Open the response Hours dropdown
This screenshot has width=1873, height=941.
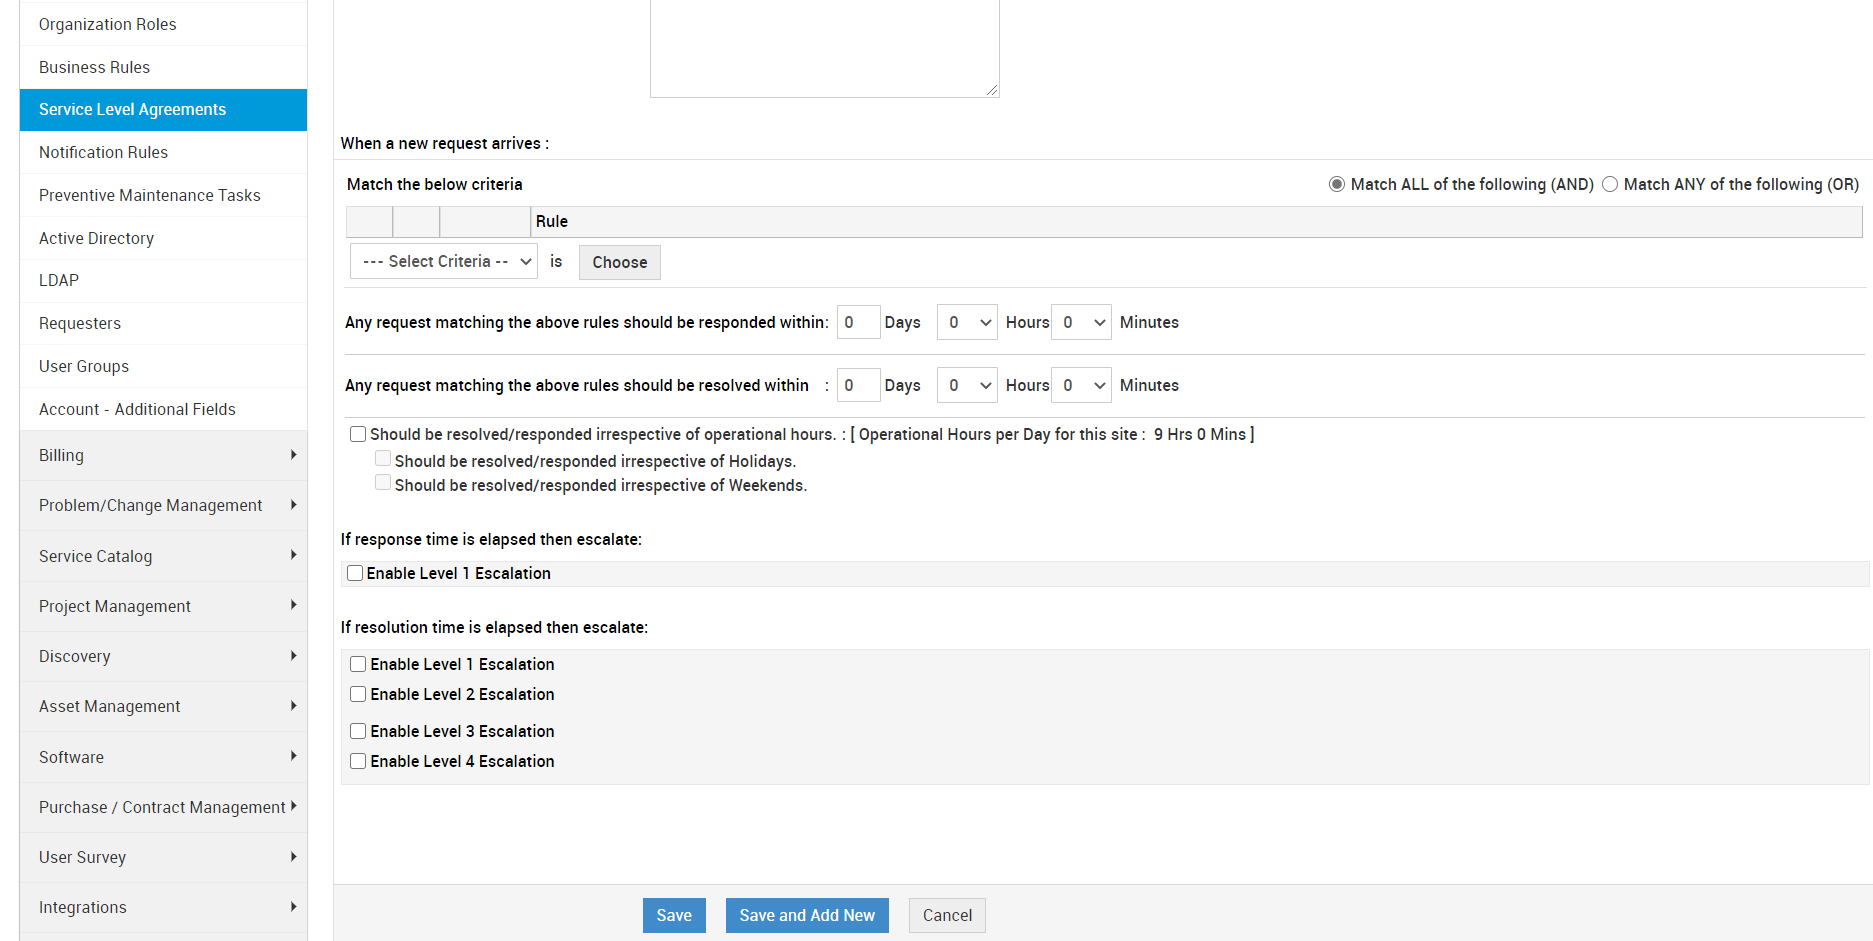tap(966, 322)
